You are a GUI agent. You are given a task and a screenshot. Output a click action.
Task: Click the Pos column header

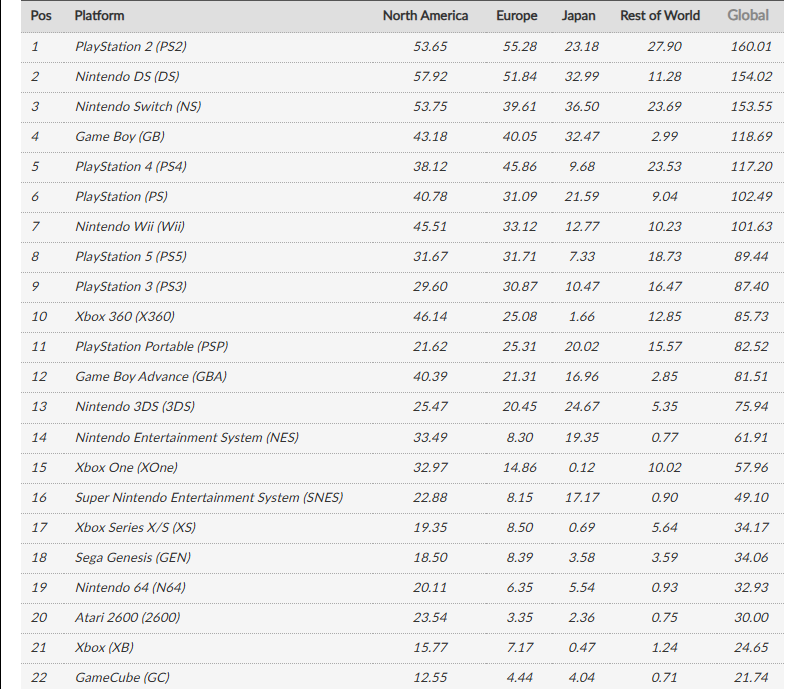[41, 15]
